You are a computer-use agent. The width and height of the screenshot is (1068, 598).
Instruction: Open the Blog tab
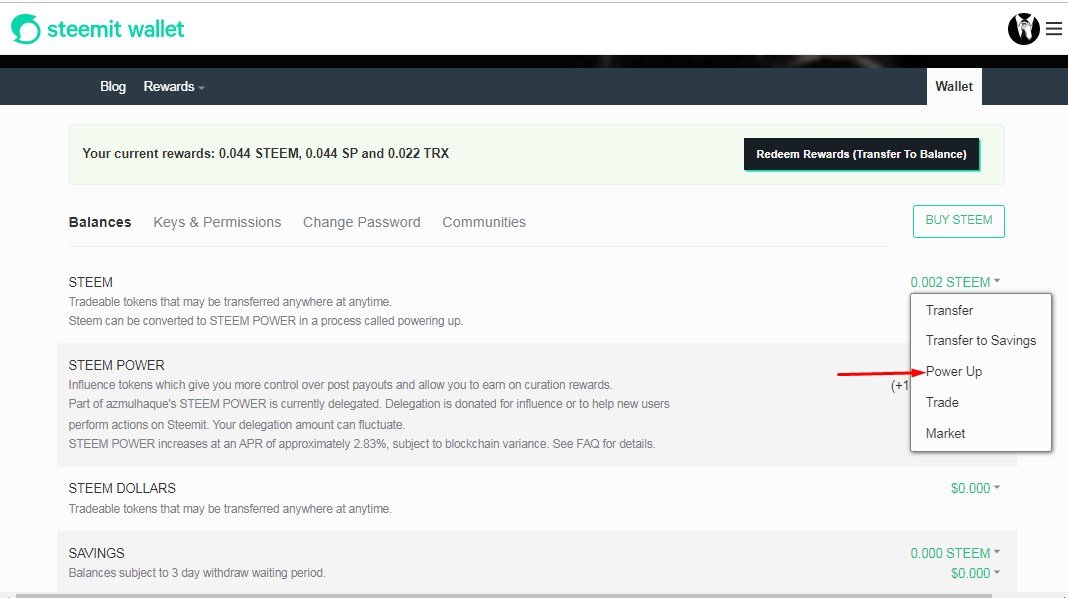tap(113, 86)
